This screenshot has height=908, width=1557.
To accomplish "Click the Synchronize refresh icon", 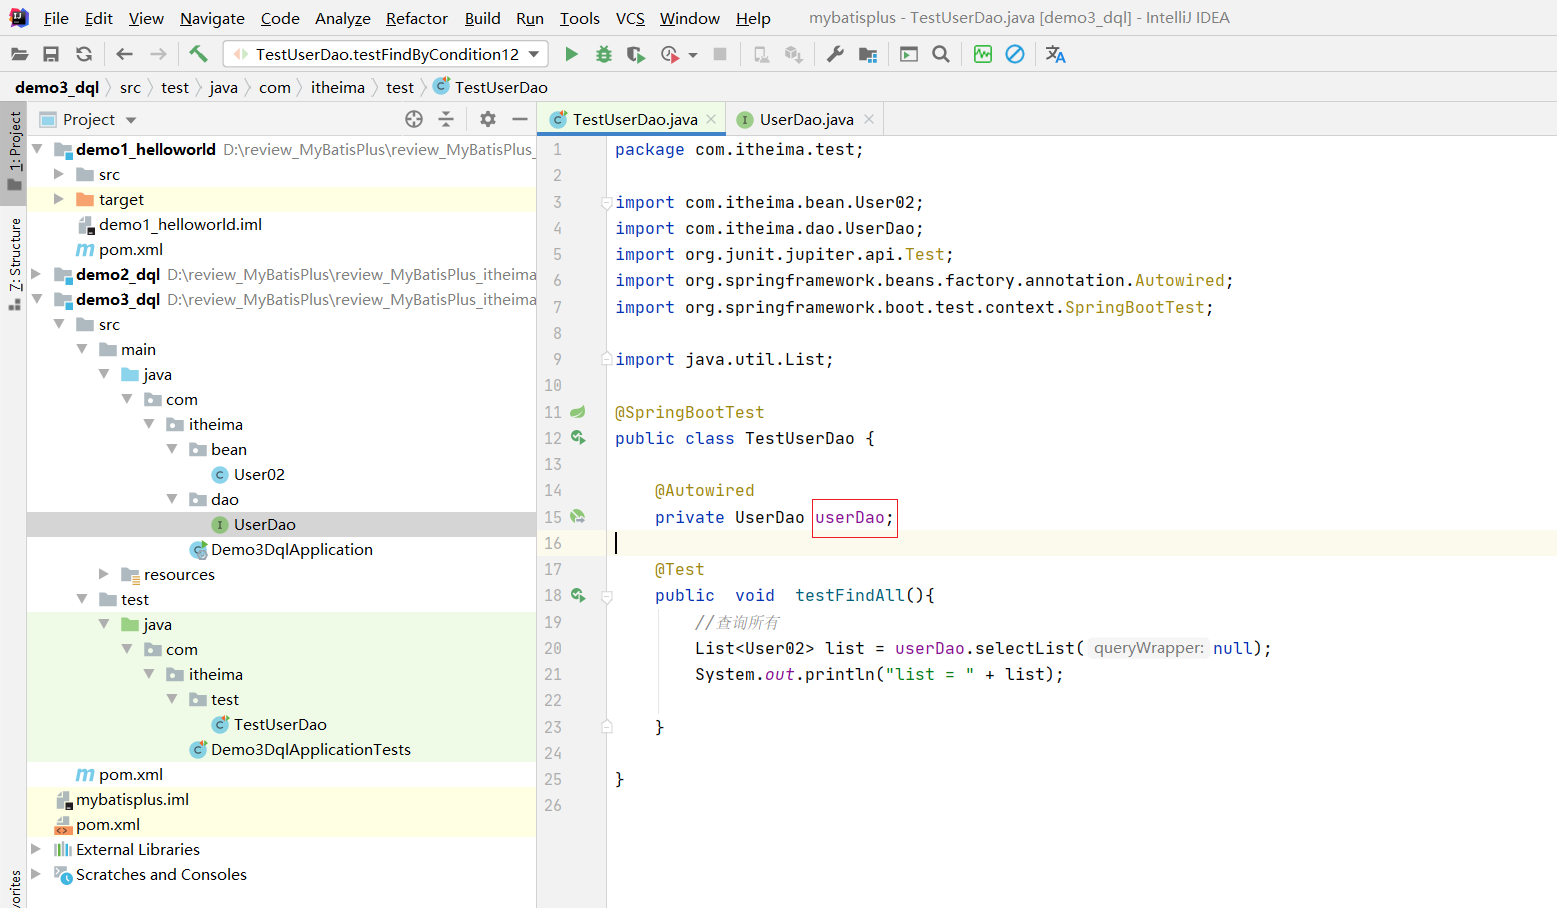I will pyautogui.click(x=84, y=54).
